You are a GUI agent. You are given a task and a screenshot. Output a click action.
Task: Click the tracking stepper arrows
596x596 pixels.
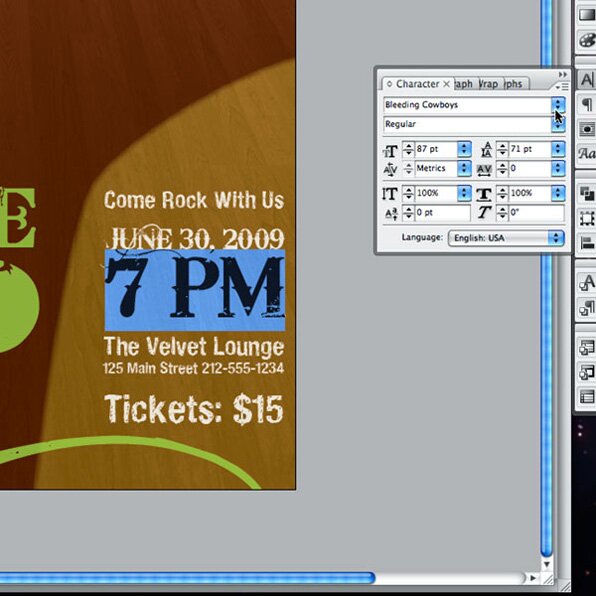pos(502,168)
